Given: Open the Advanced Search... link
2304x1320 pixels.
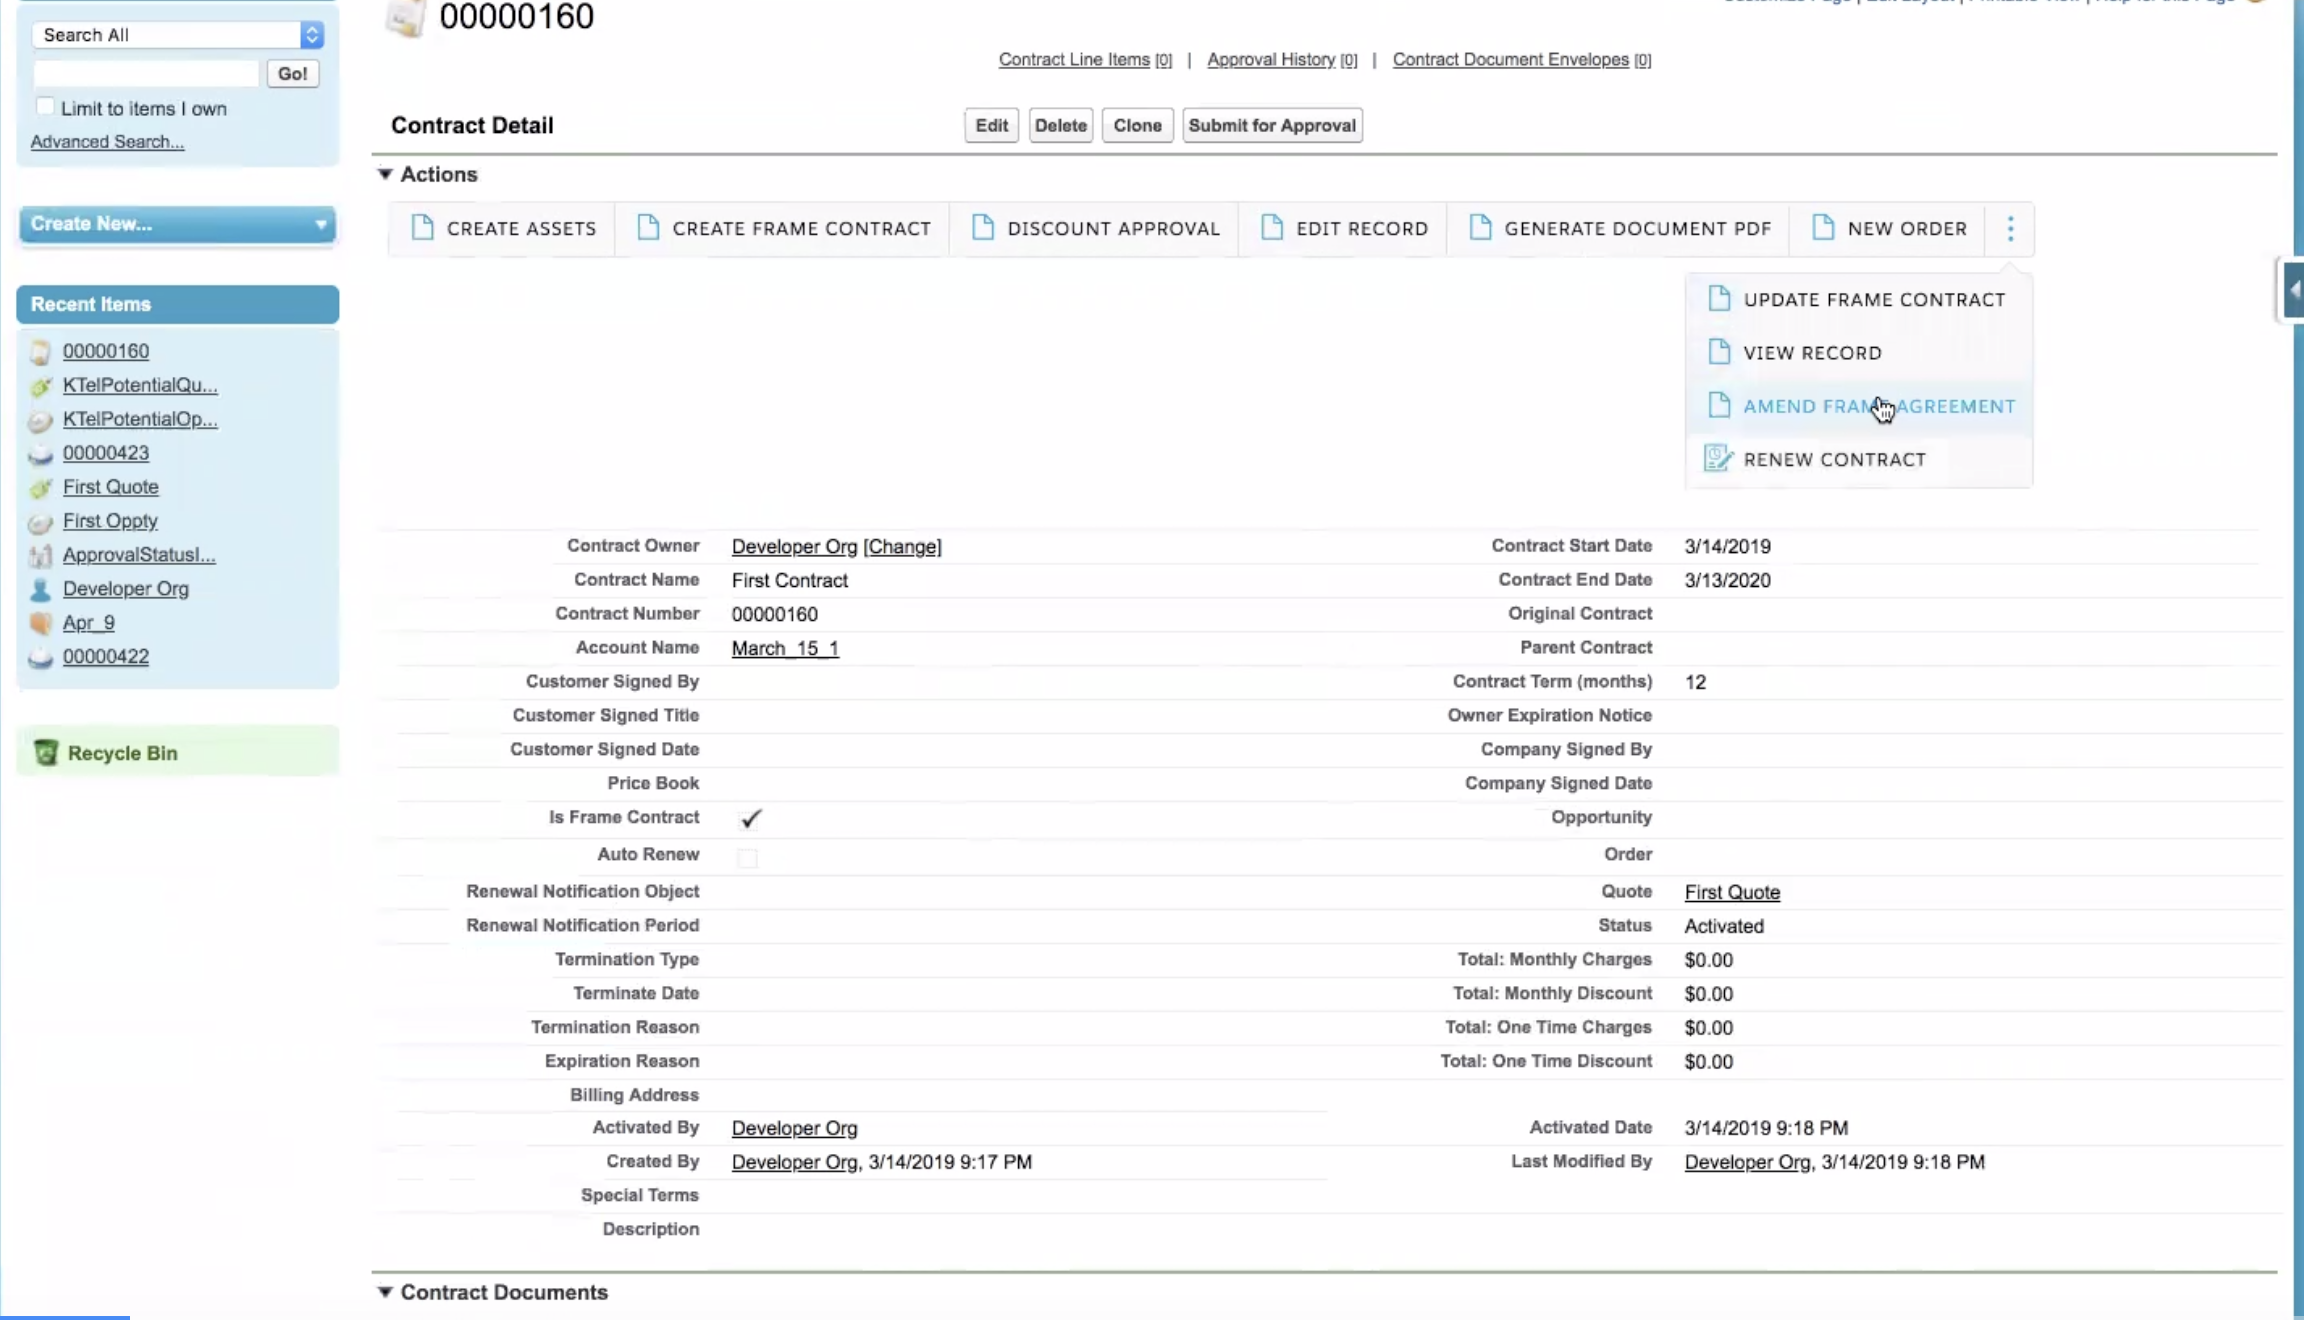Looking at the screenshot, I should click(x=107, y=141).
